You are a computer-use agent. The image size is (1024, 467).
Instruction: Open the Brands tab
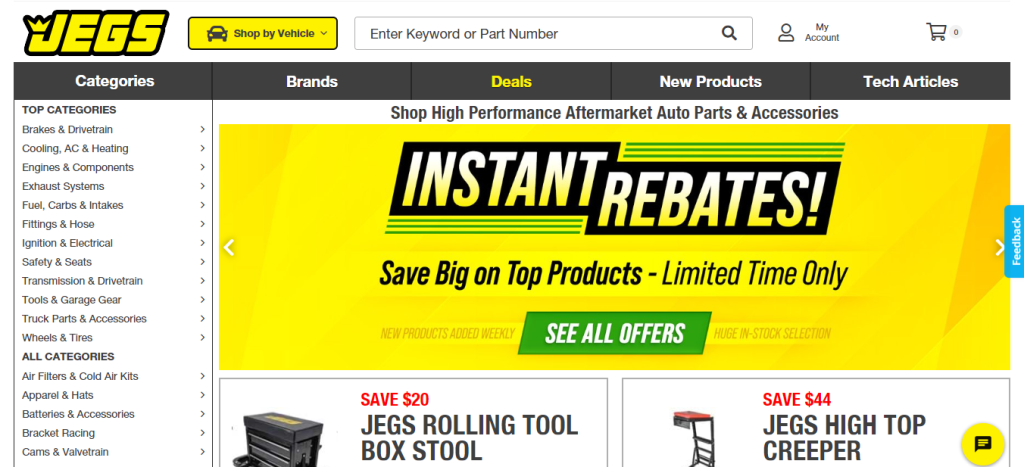(312, 82)
